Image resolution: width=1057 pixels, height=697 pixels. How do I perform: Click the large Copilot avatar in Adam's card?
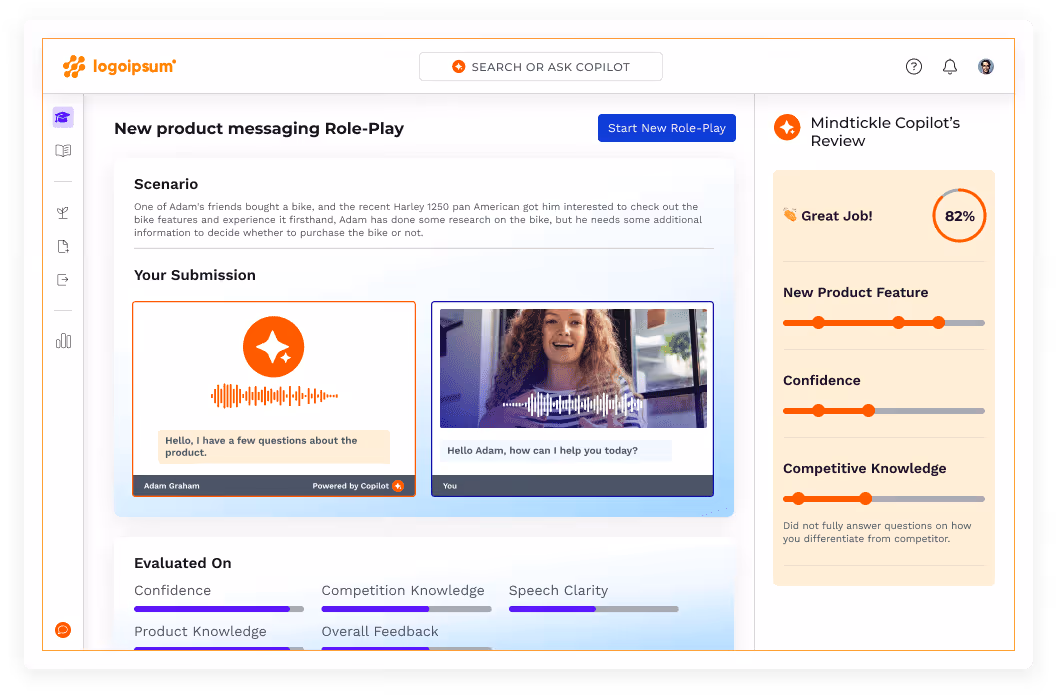(273, 346)
